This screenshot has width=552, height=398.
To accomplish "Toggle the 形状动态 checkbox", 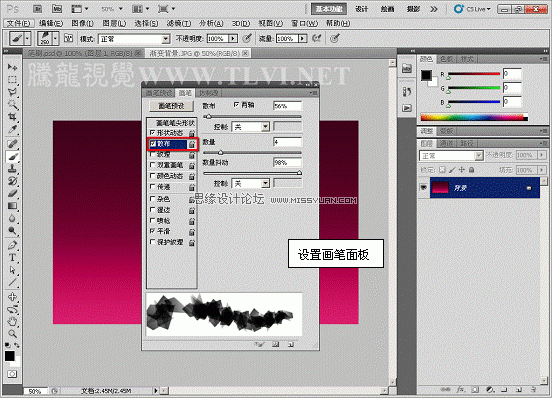I will 152,132.
